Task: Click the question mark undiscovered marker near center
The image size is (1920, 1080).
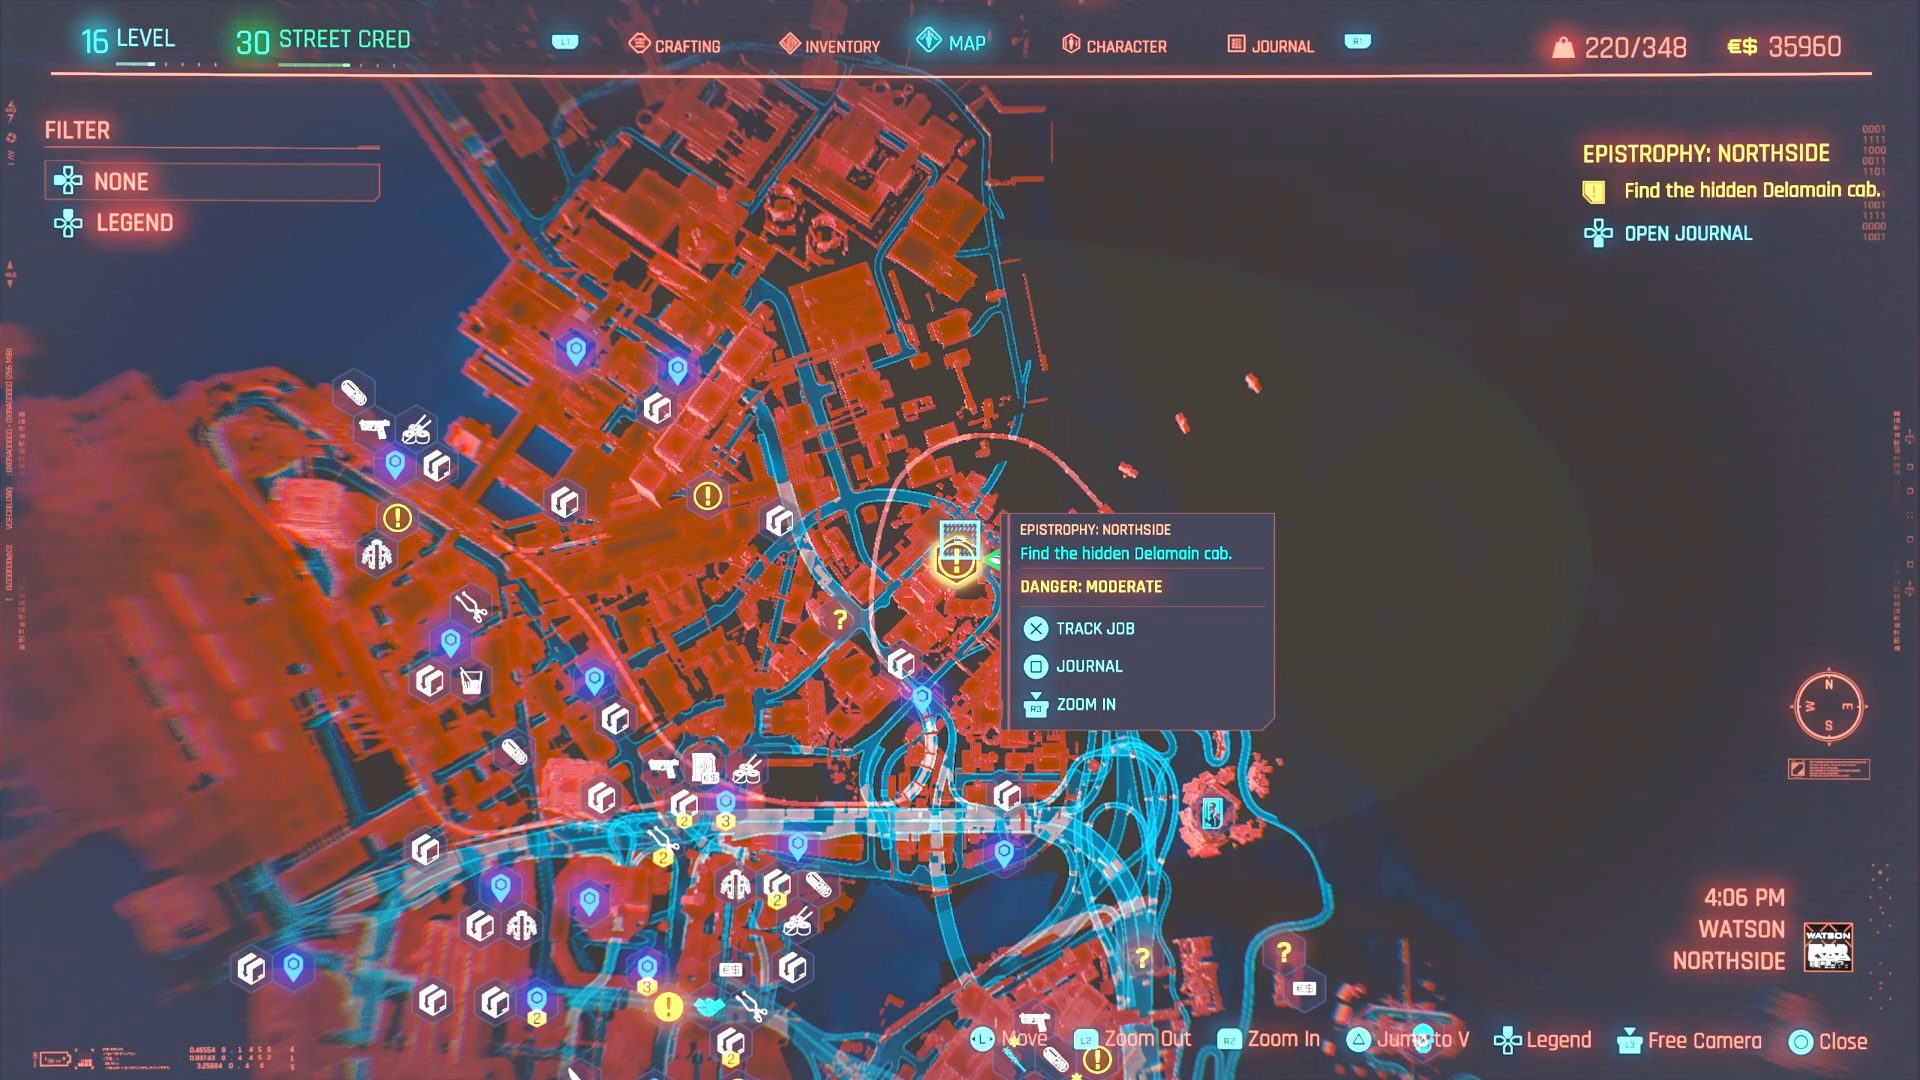Action: (x=840, y=620)
